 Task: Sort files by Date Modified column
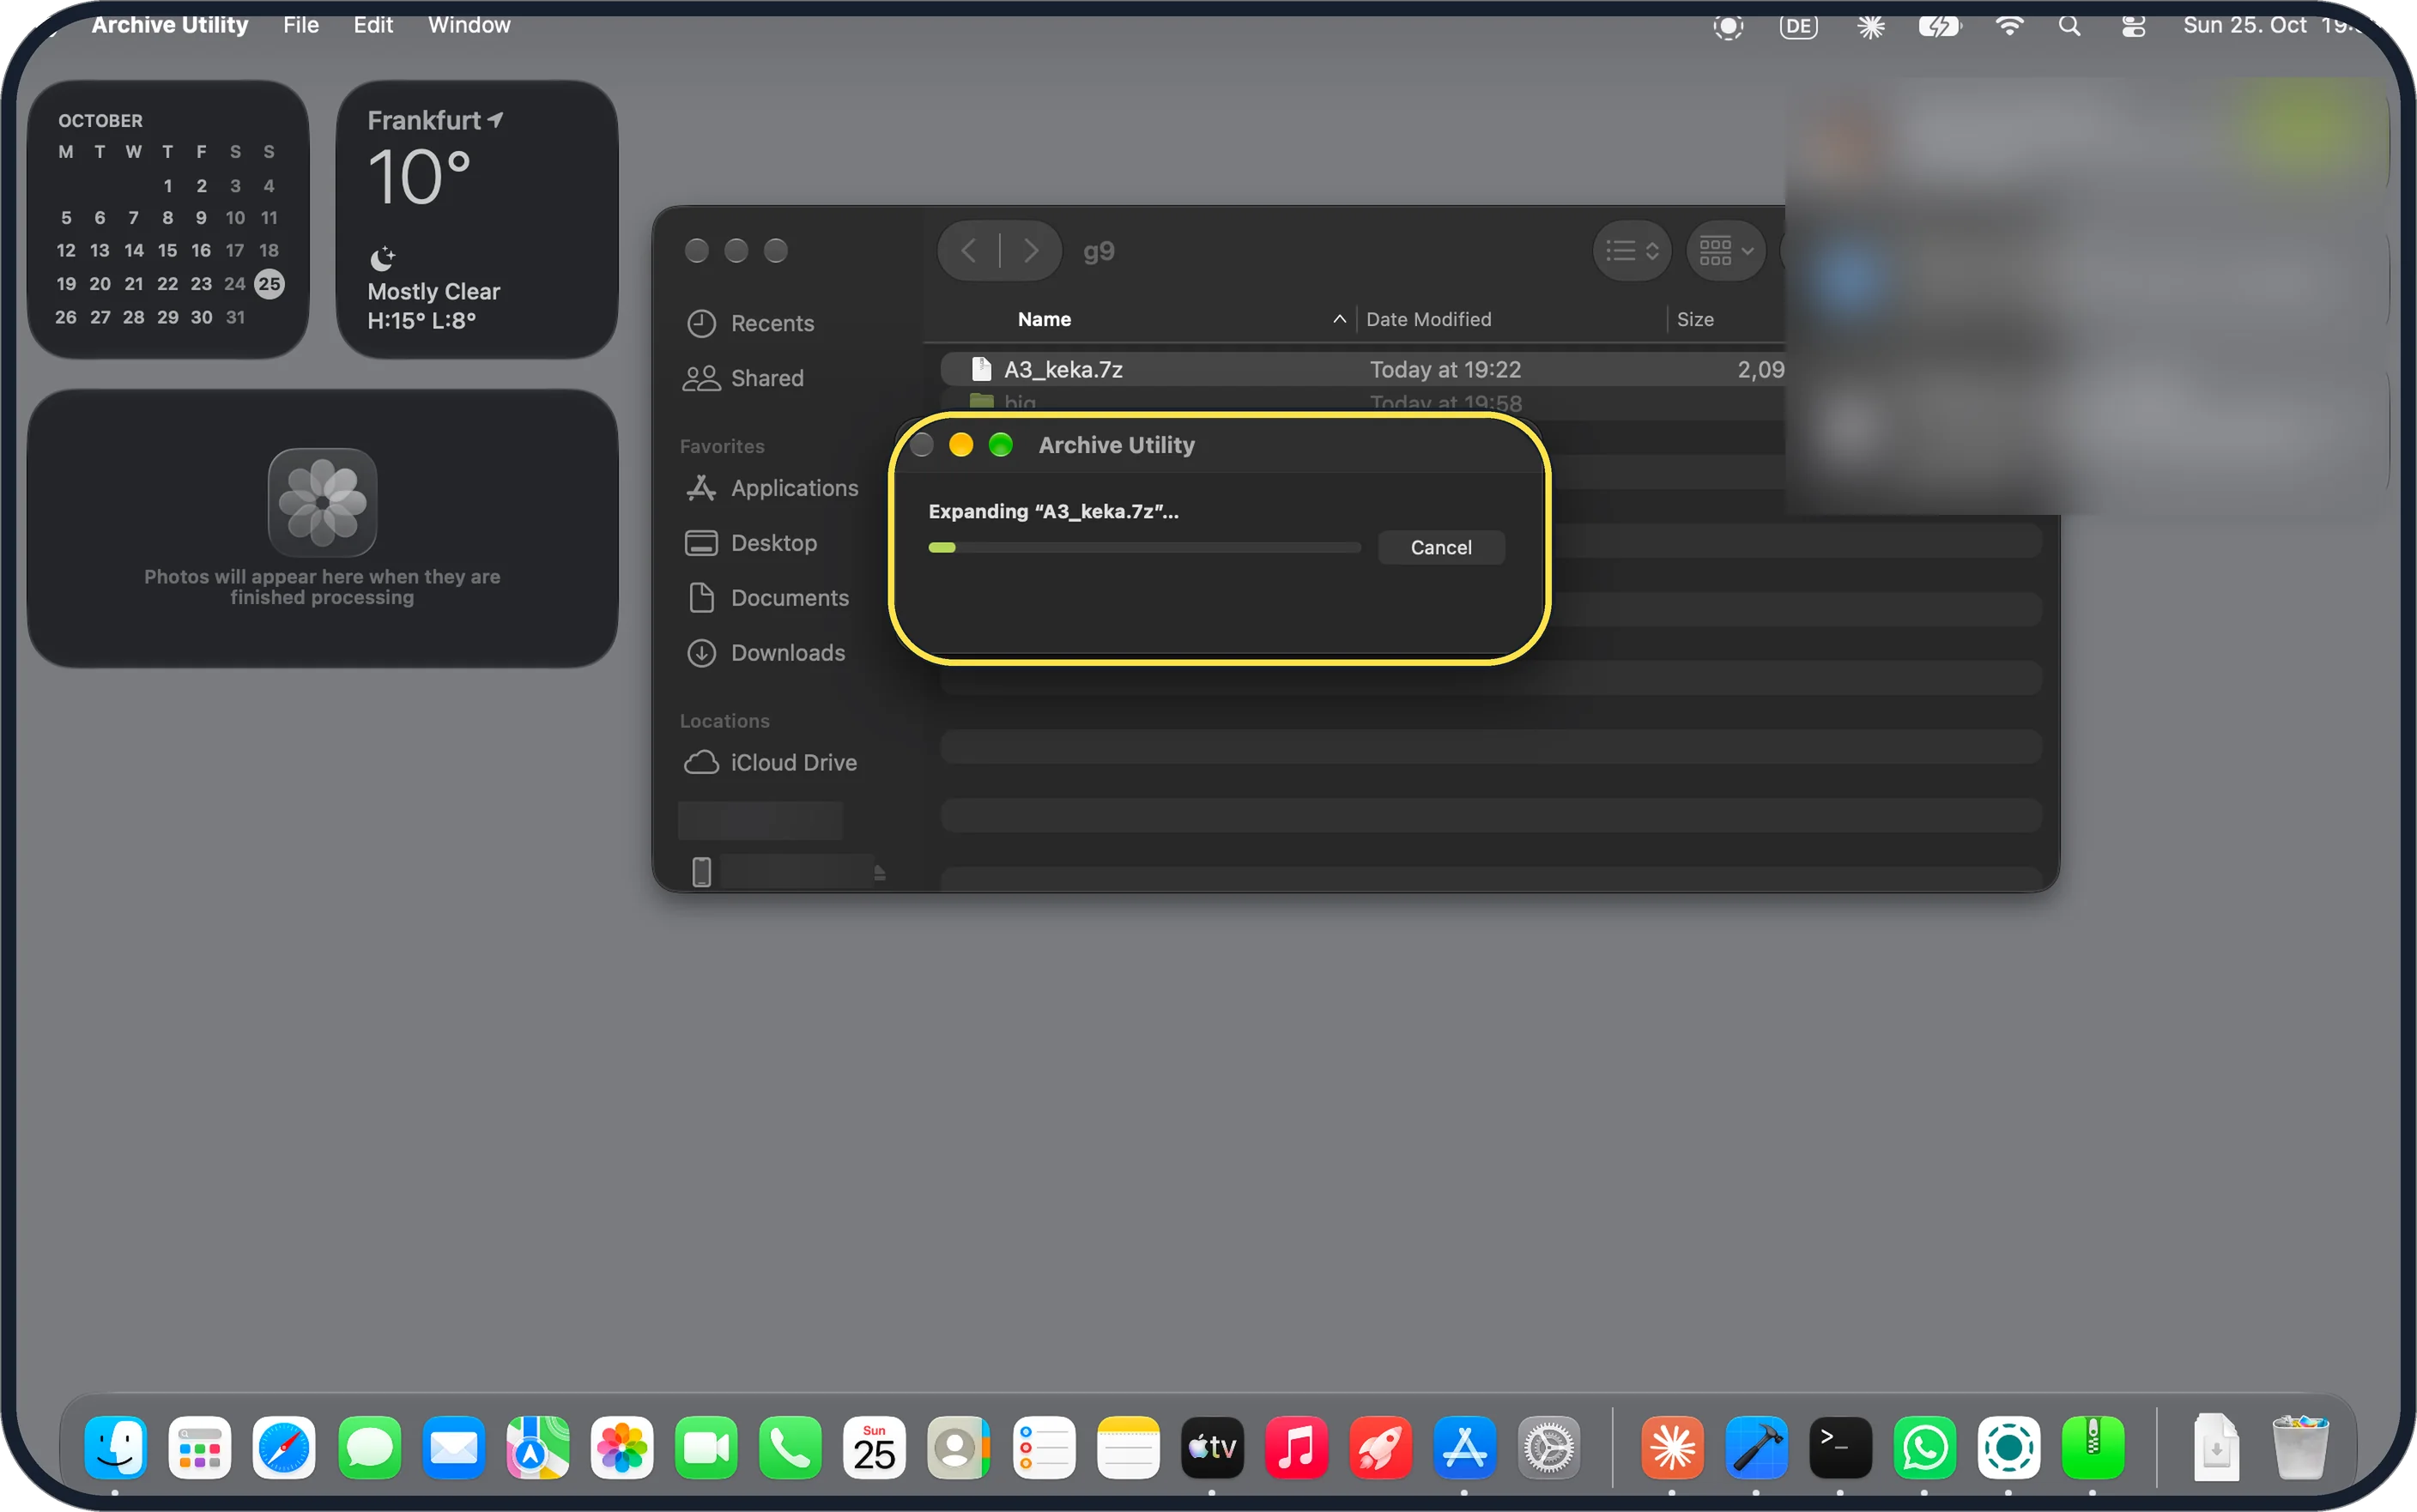(x=1428, y=319)
